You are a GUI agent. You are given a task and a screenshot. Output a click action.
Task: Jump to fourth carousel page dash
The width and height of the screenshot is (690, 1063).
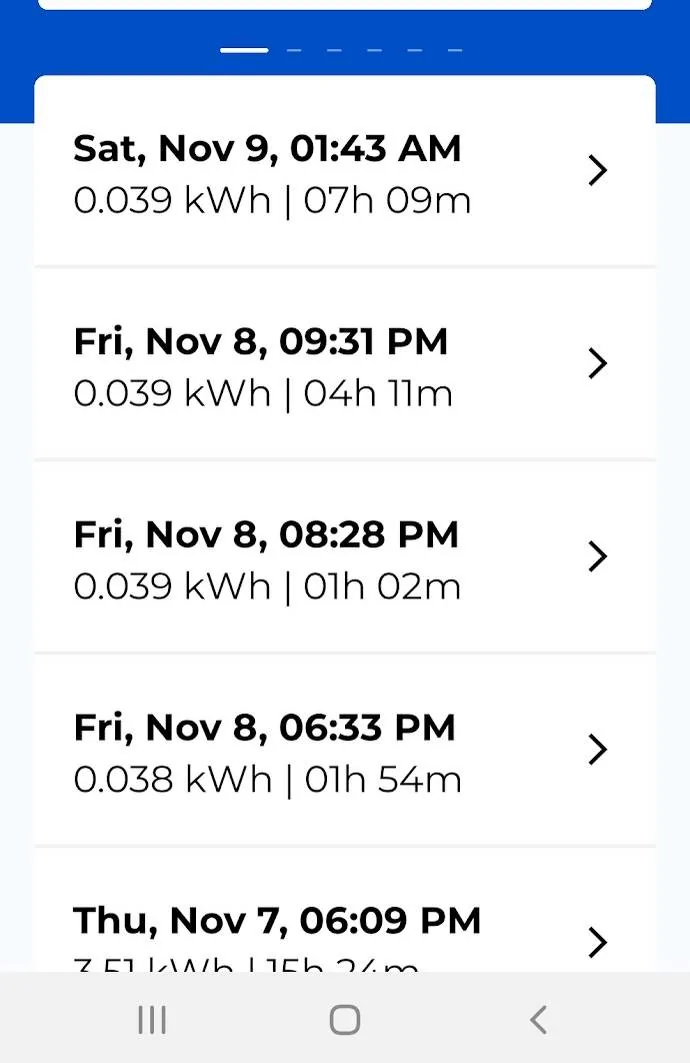(375, 50)
